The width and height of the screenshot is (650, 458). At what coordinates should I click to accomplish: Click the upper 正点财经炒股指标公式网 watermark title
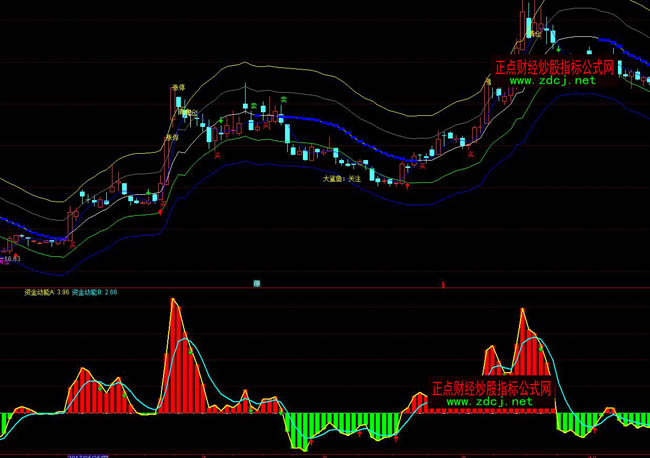click(568, 68)
